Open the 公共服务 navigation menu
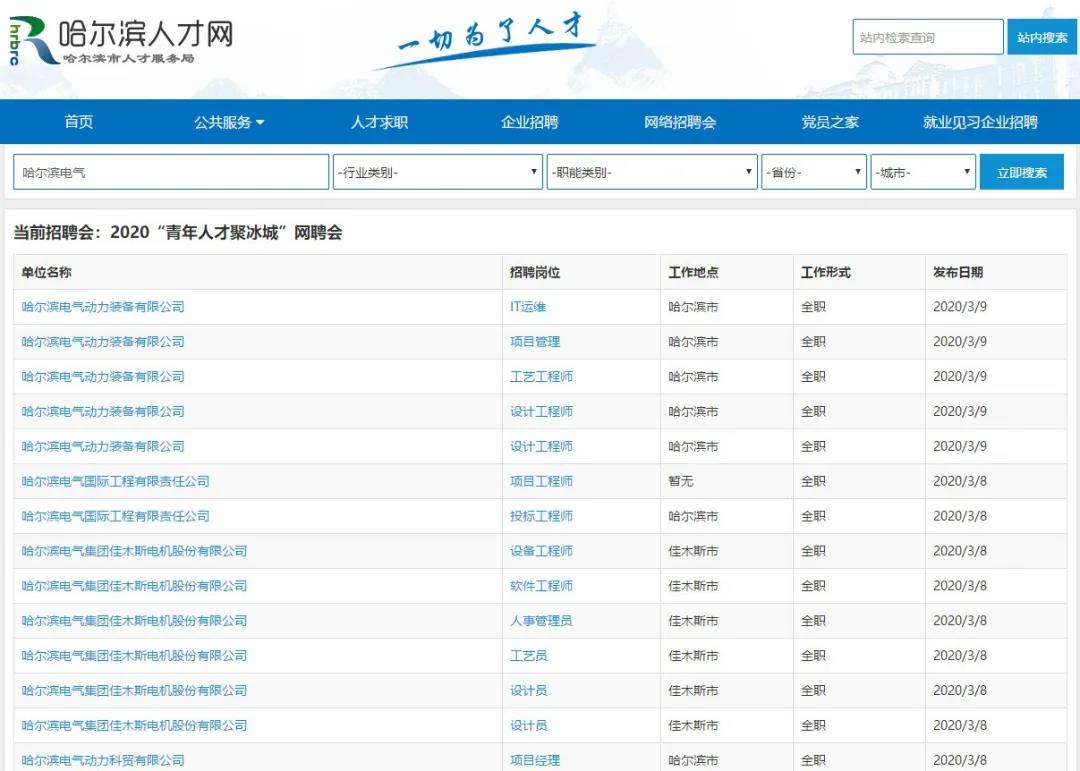This screenshot has height=771, width=1080. click(229, 122)
